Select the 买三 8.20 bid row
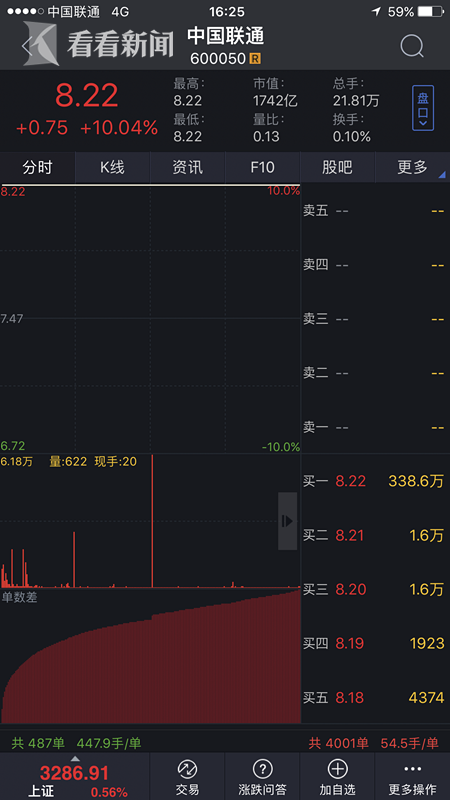450x800 pixels. click(x=375, y=589)
